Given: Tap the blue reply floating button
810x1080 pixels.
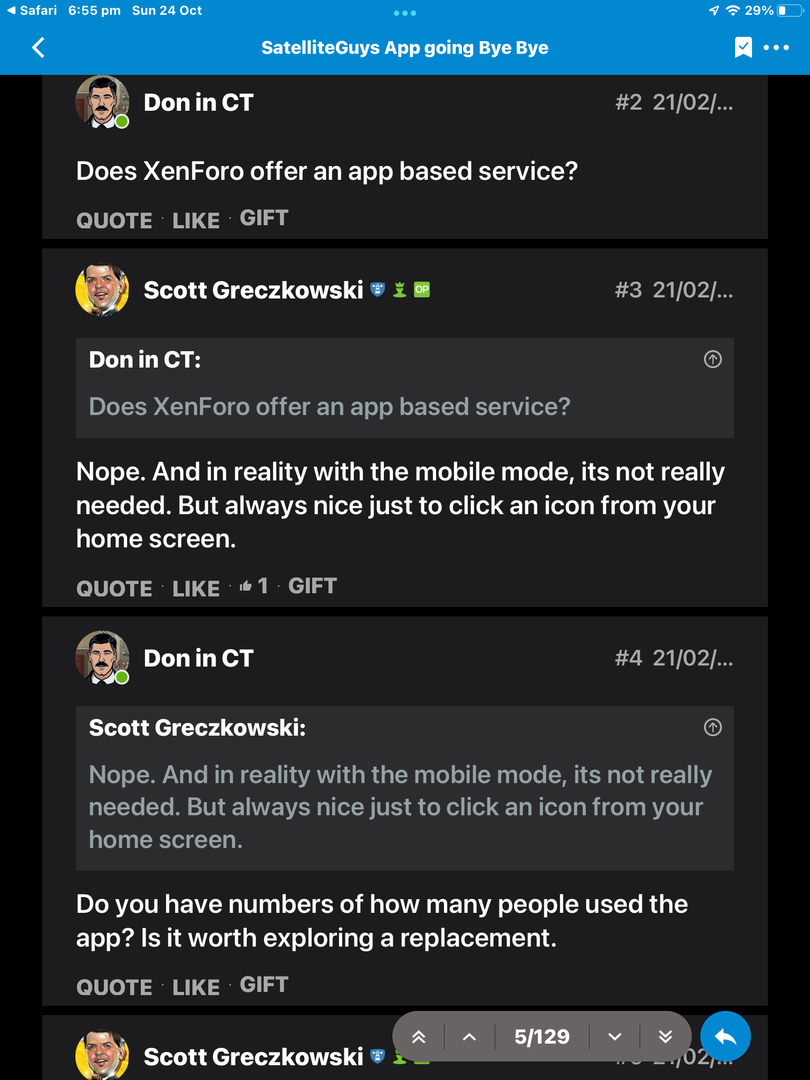Looking at the screenshot, I should [726, 1037].
